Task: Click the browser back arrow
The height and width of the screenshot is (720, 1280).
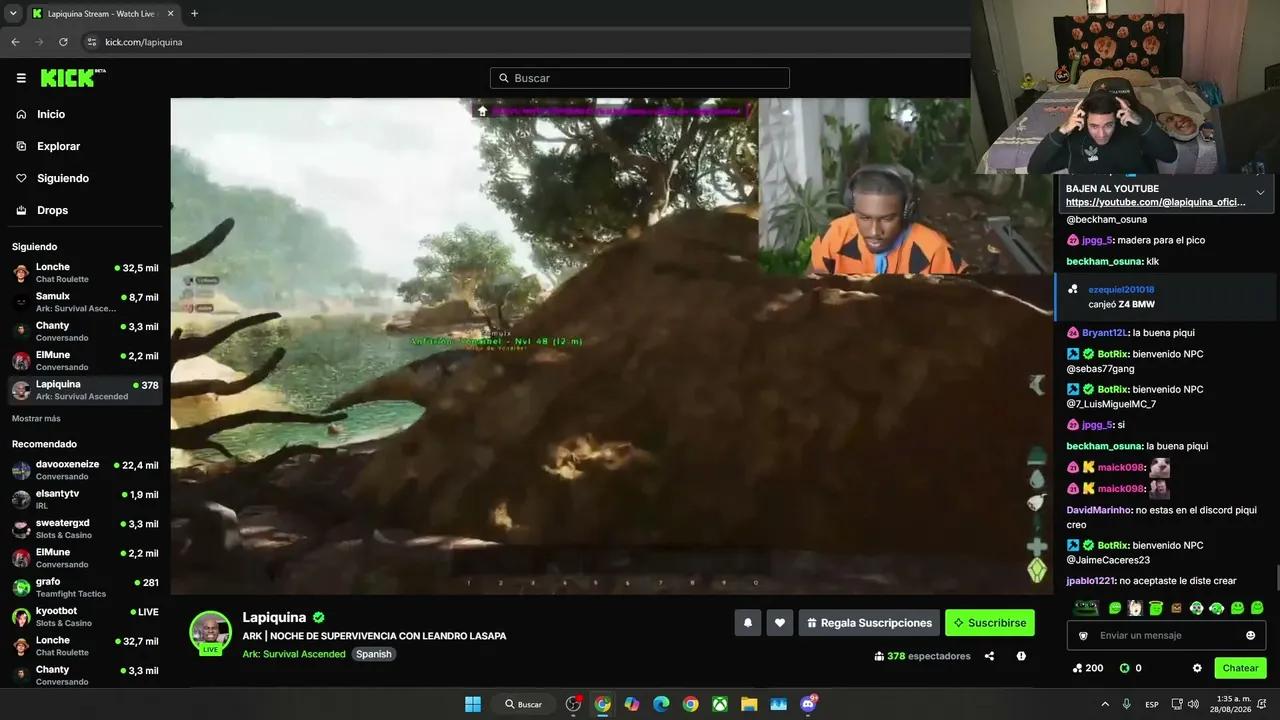Action: click(15, 42)
